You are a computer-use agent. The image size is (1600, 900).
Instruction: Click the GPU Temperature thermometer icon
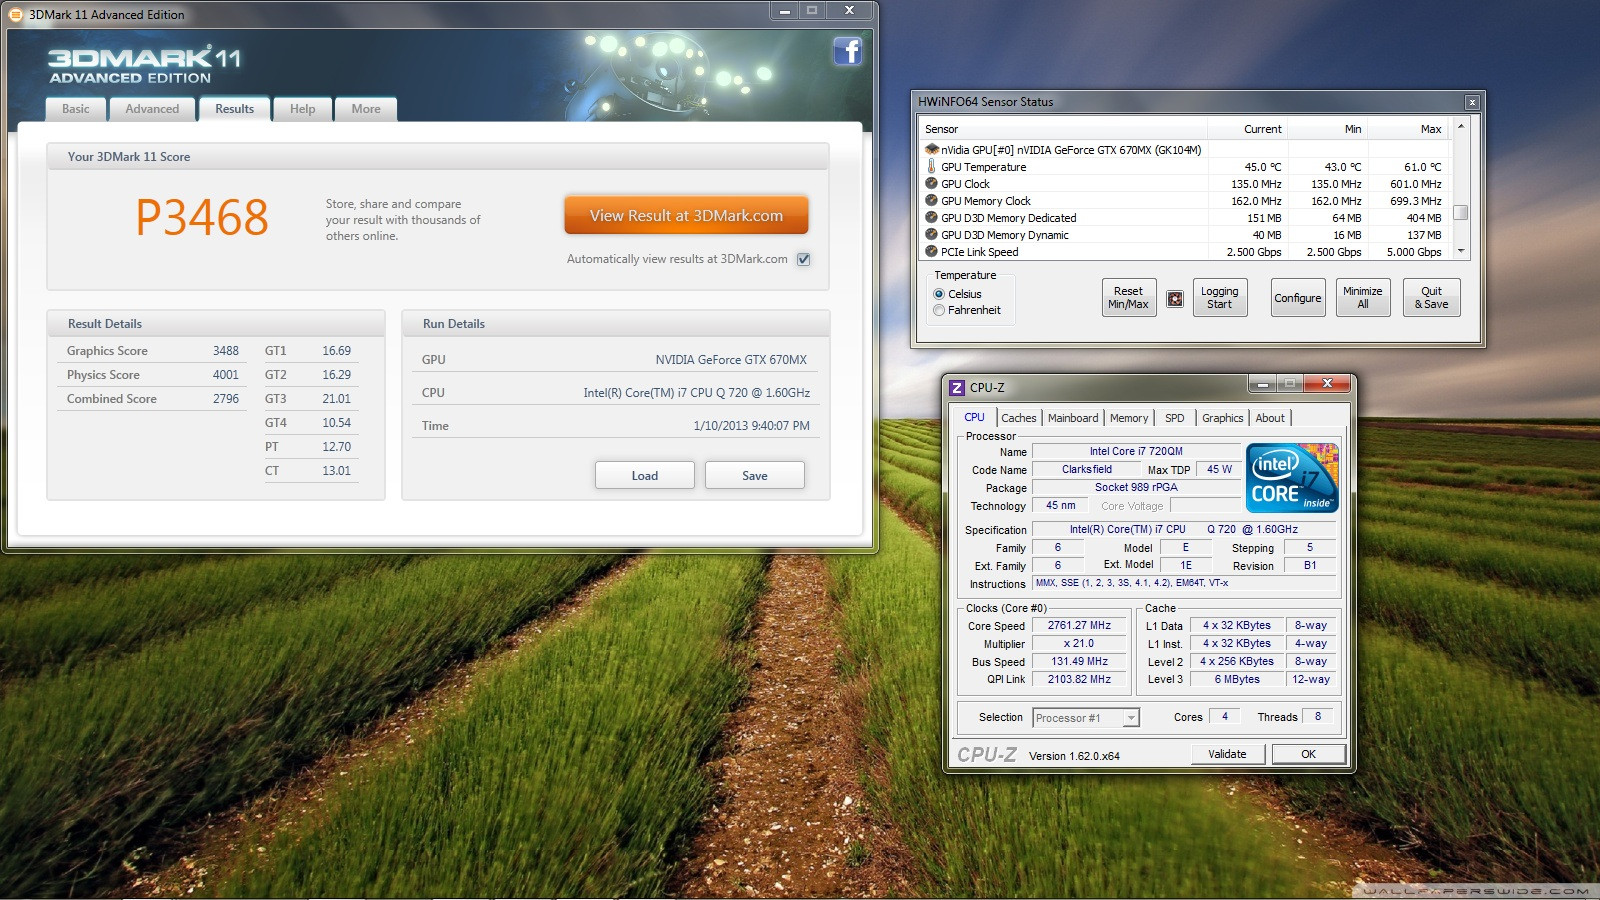pyautogui.click(x=932, y=167)
